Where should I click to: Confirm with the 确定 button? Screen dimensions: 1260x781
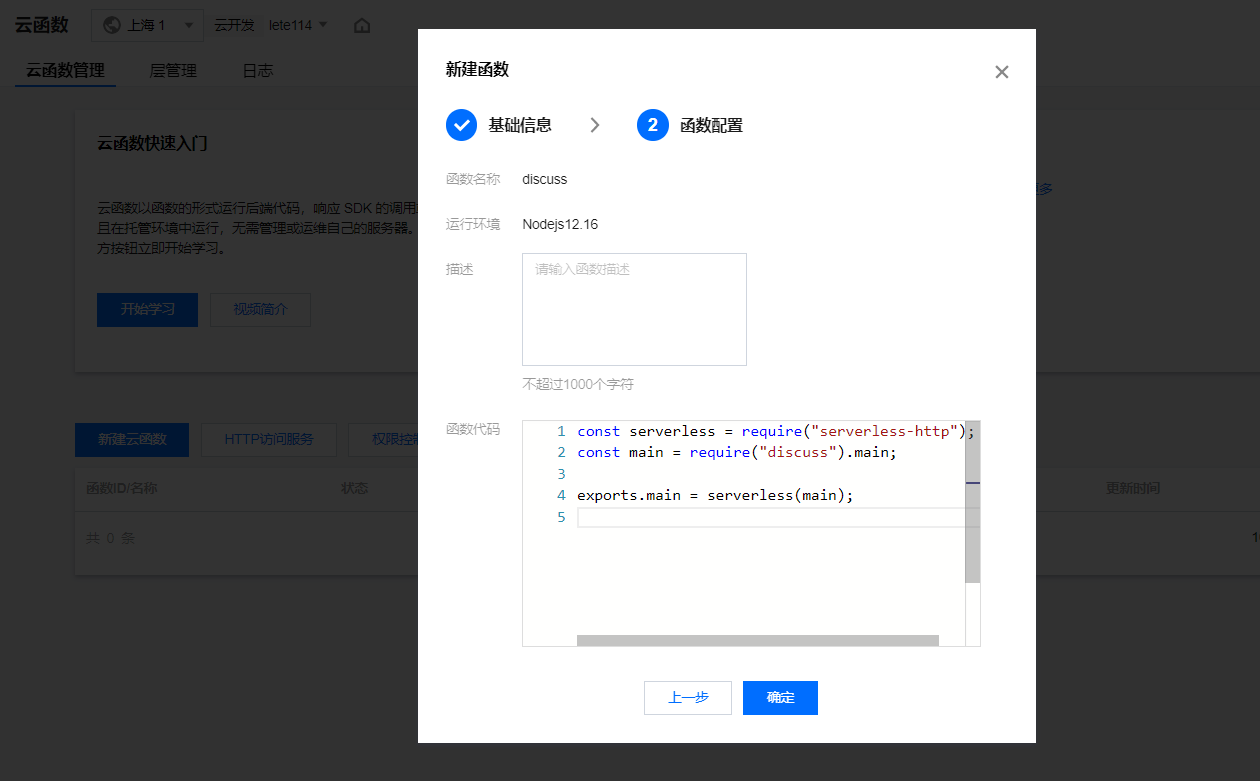click(780, 698)
